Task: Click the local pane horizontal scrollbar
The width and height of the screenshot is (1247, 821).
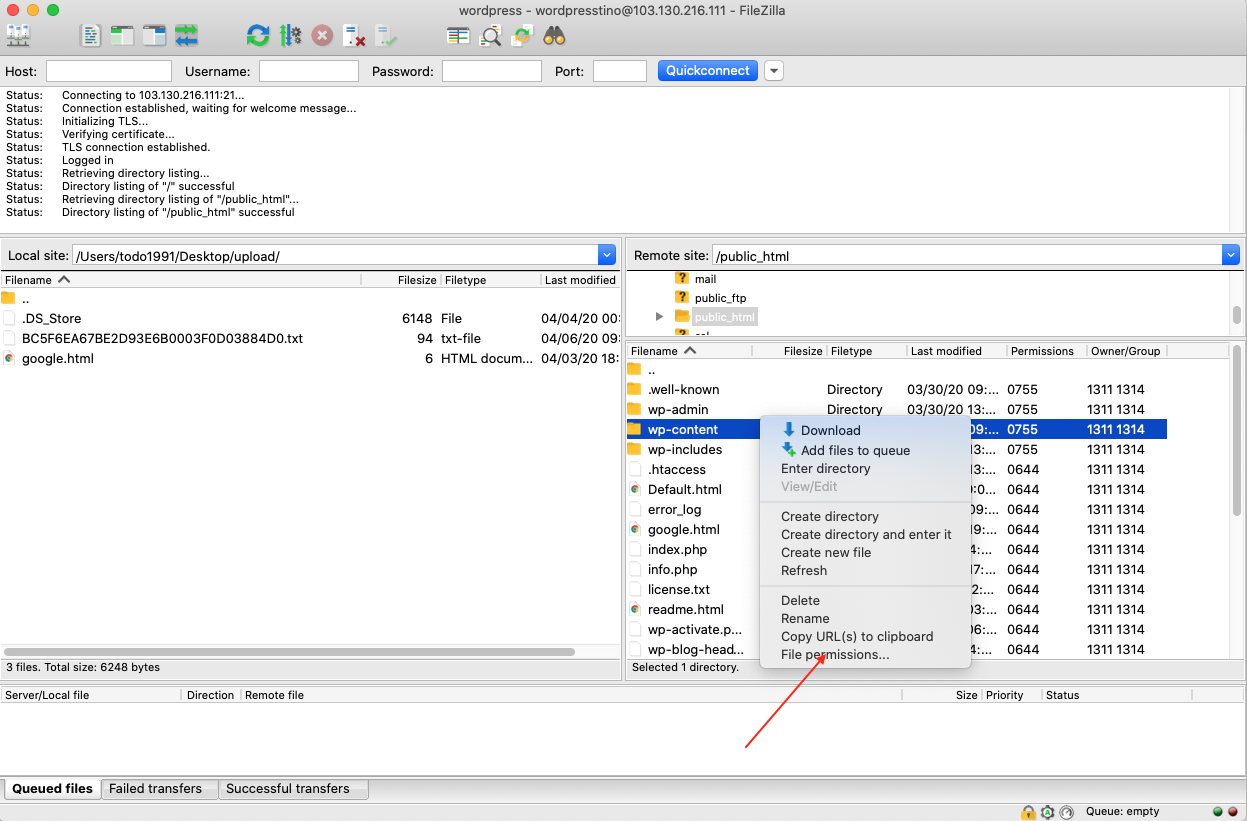Action: pos(290,651)
